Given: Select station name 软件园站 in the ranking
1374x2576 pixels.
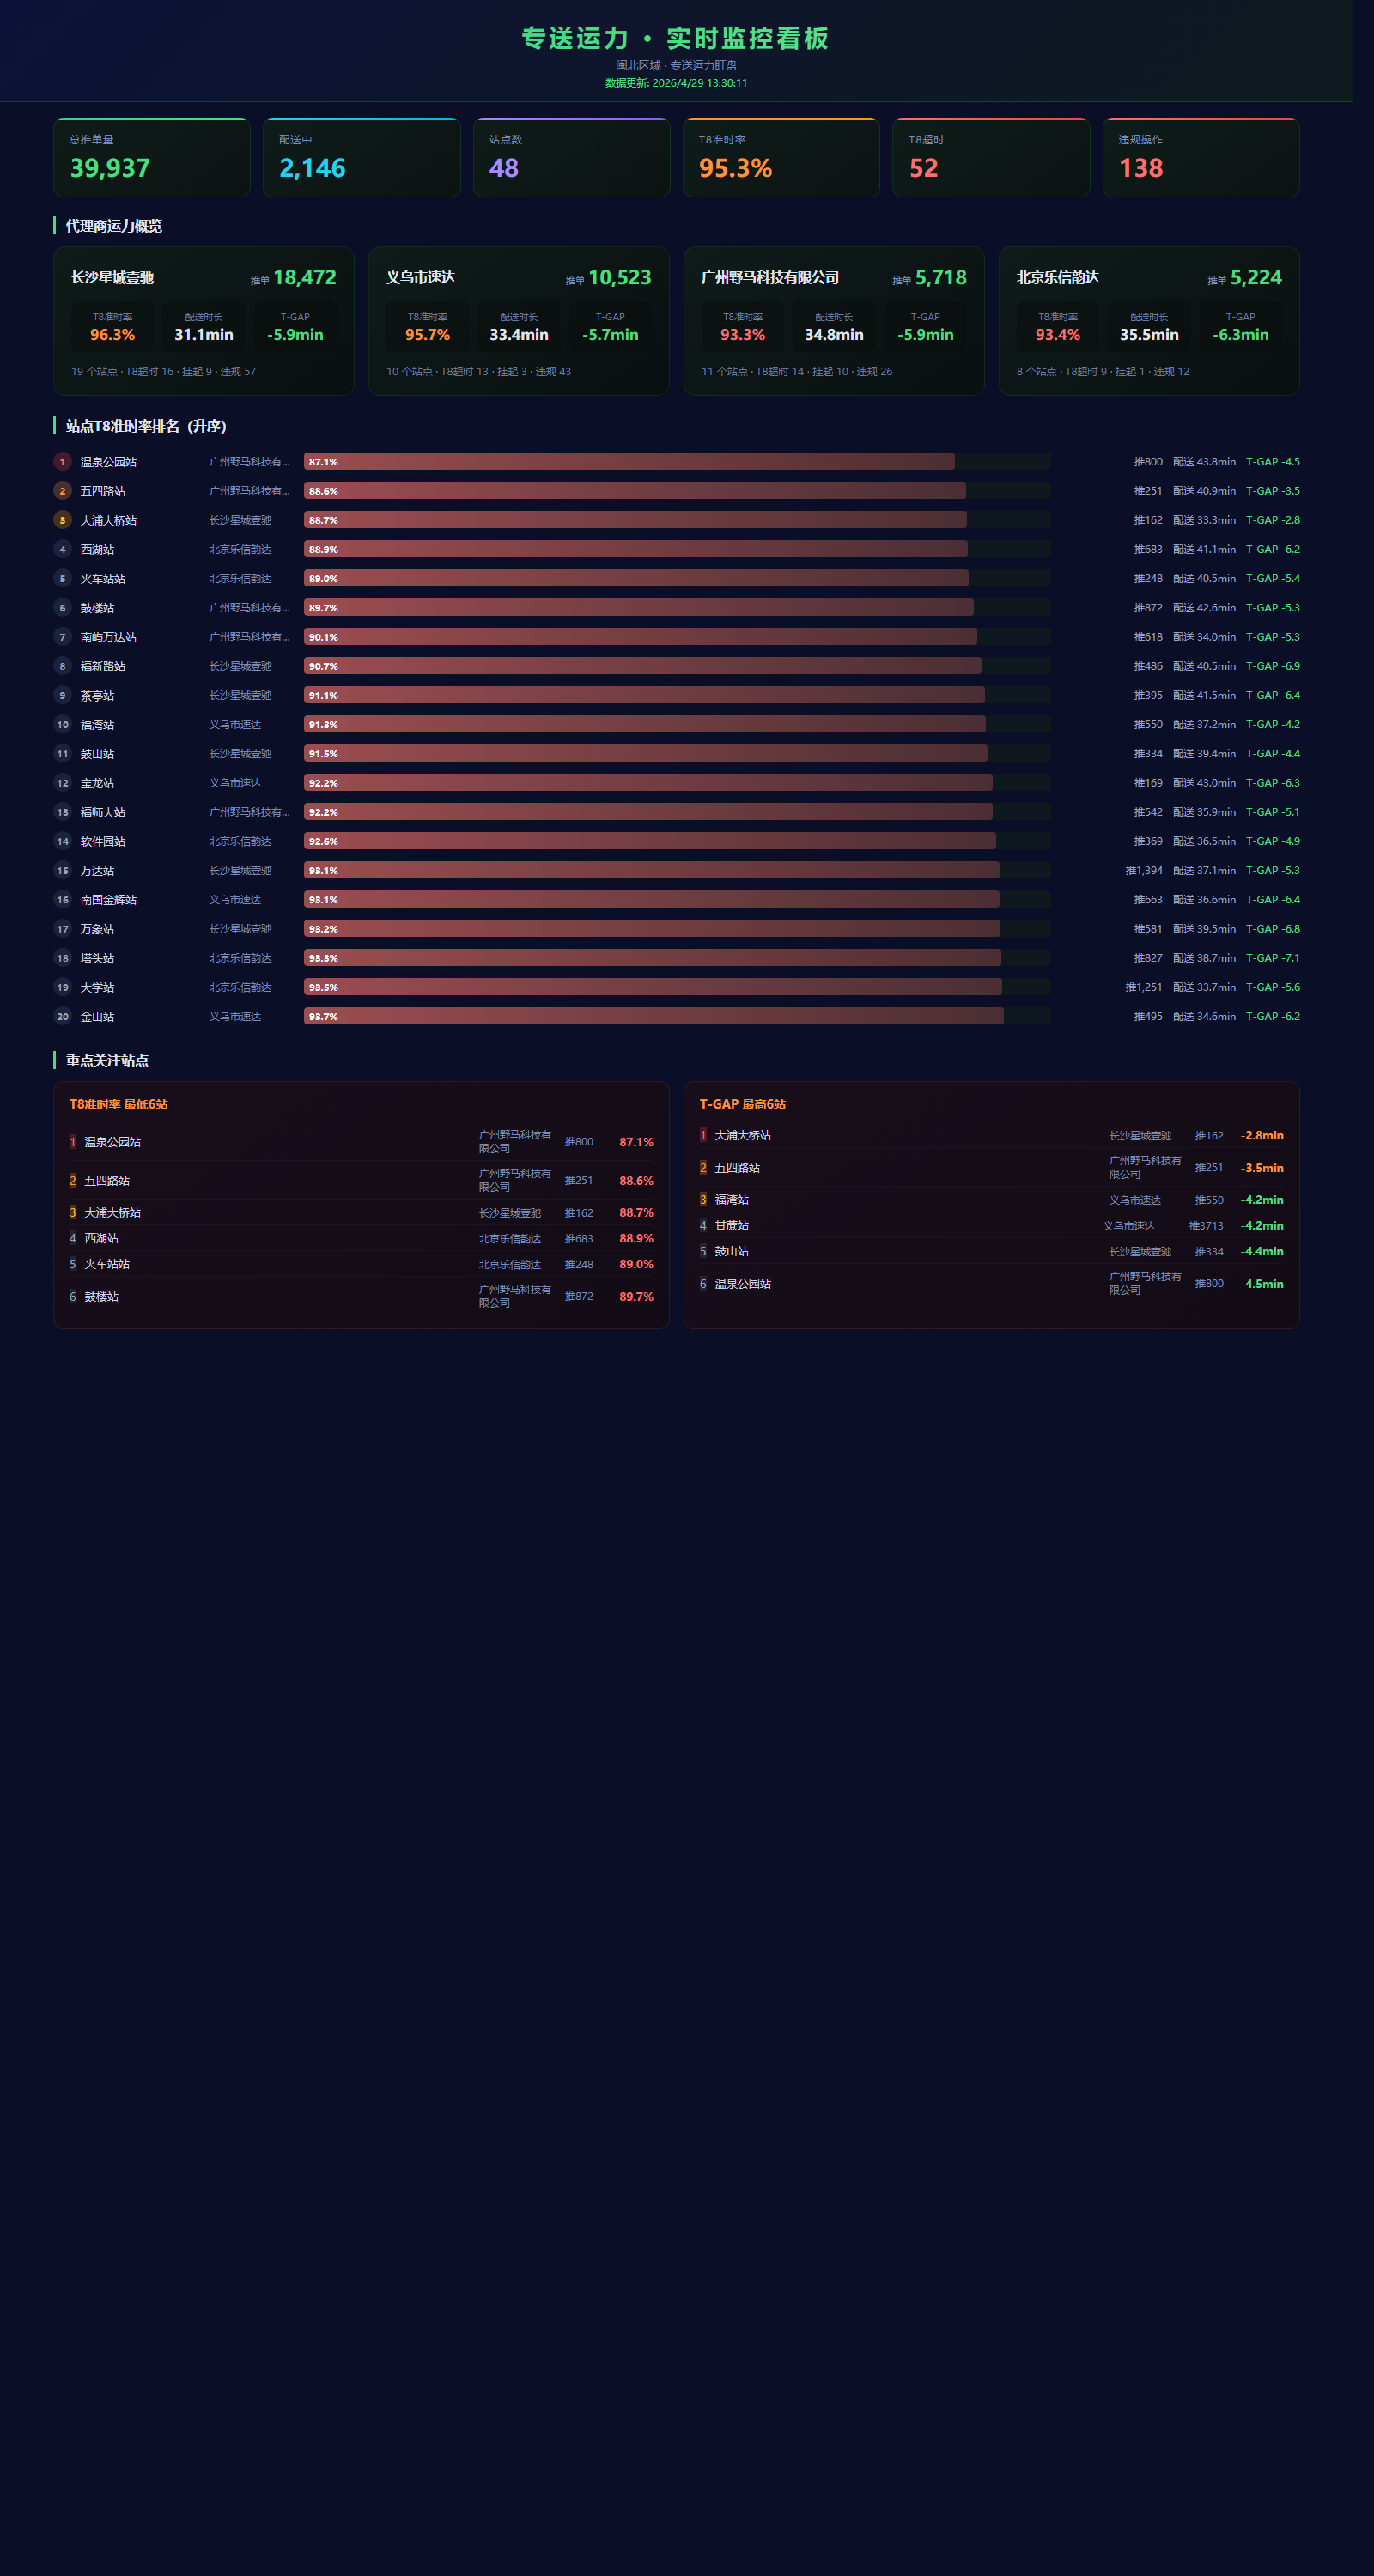Looking at the screenshot, I should point(103,841).
